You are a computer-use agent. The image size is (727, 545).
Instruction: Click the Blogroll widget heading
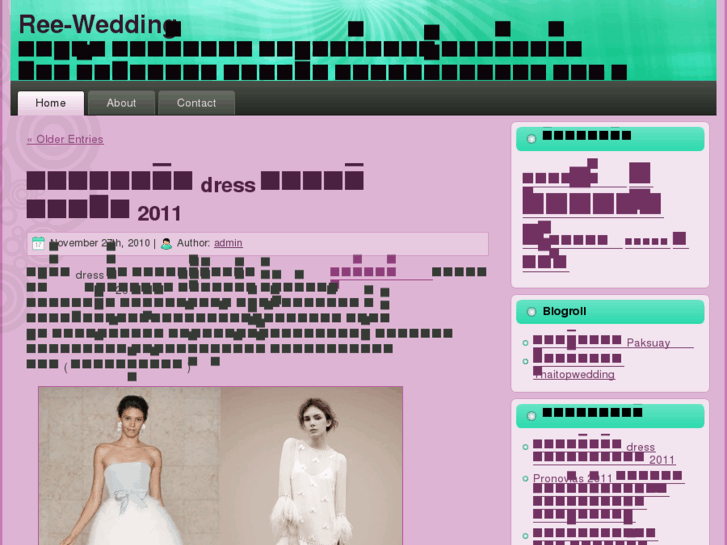coord(564,311)
